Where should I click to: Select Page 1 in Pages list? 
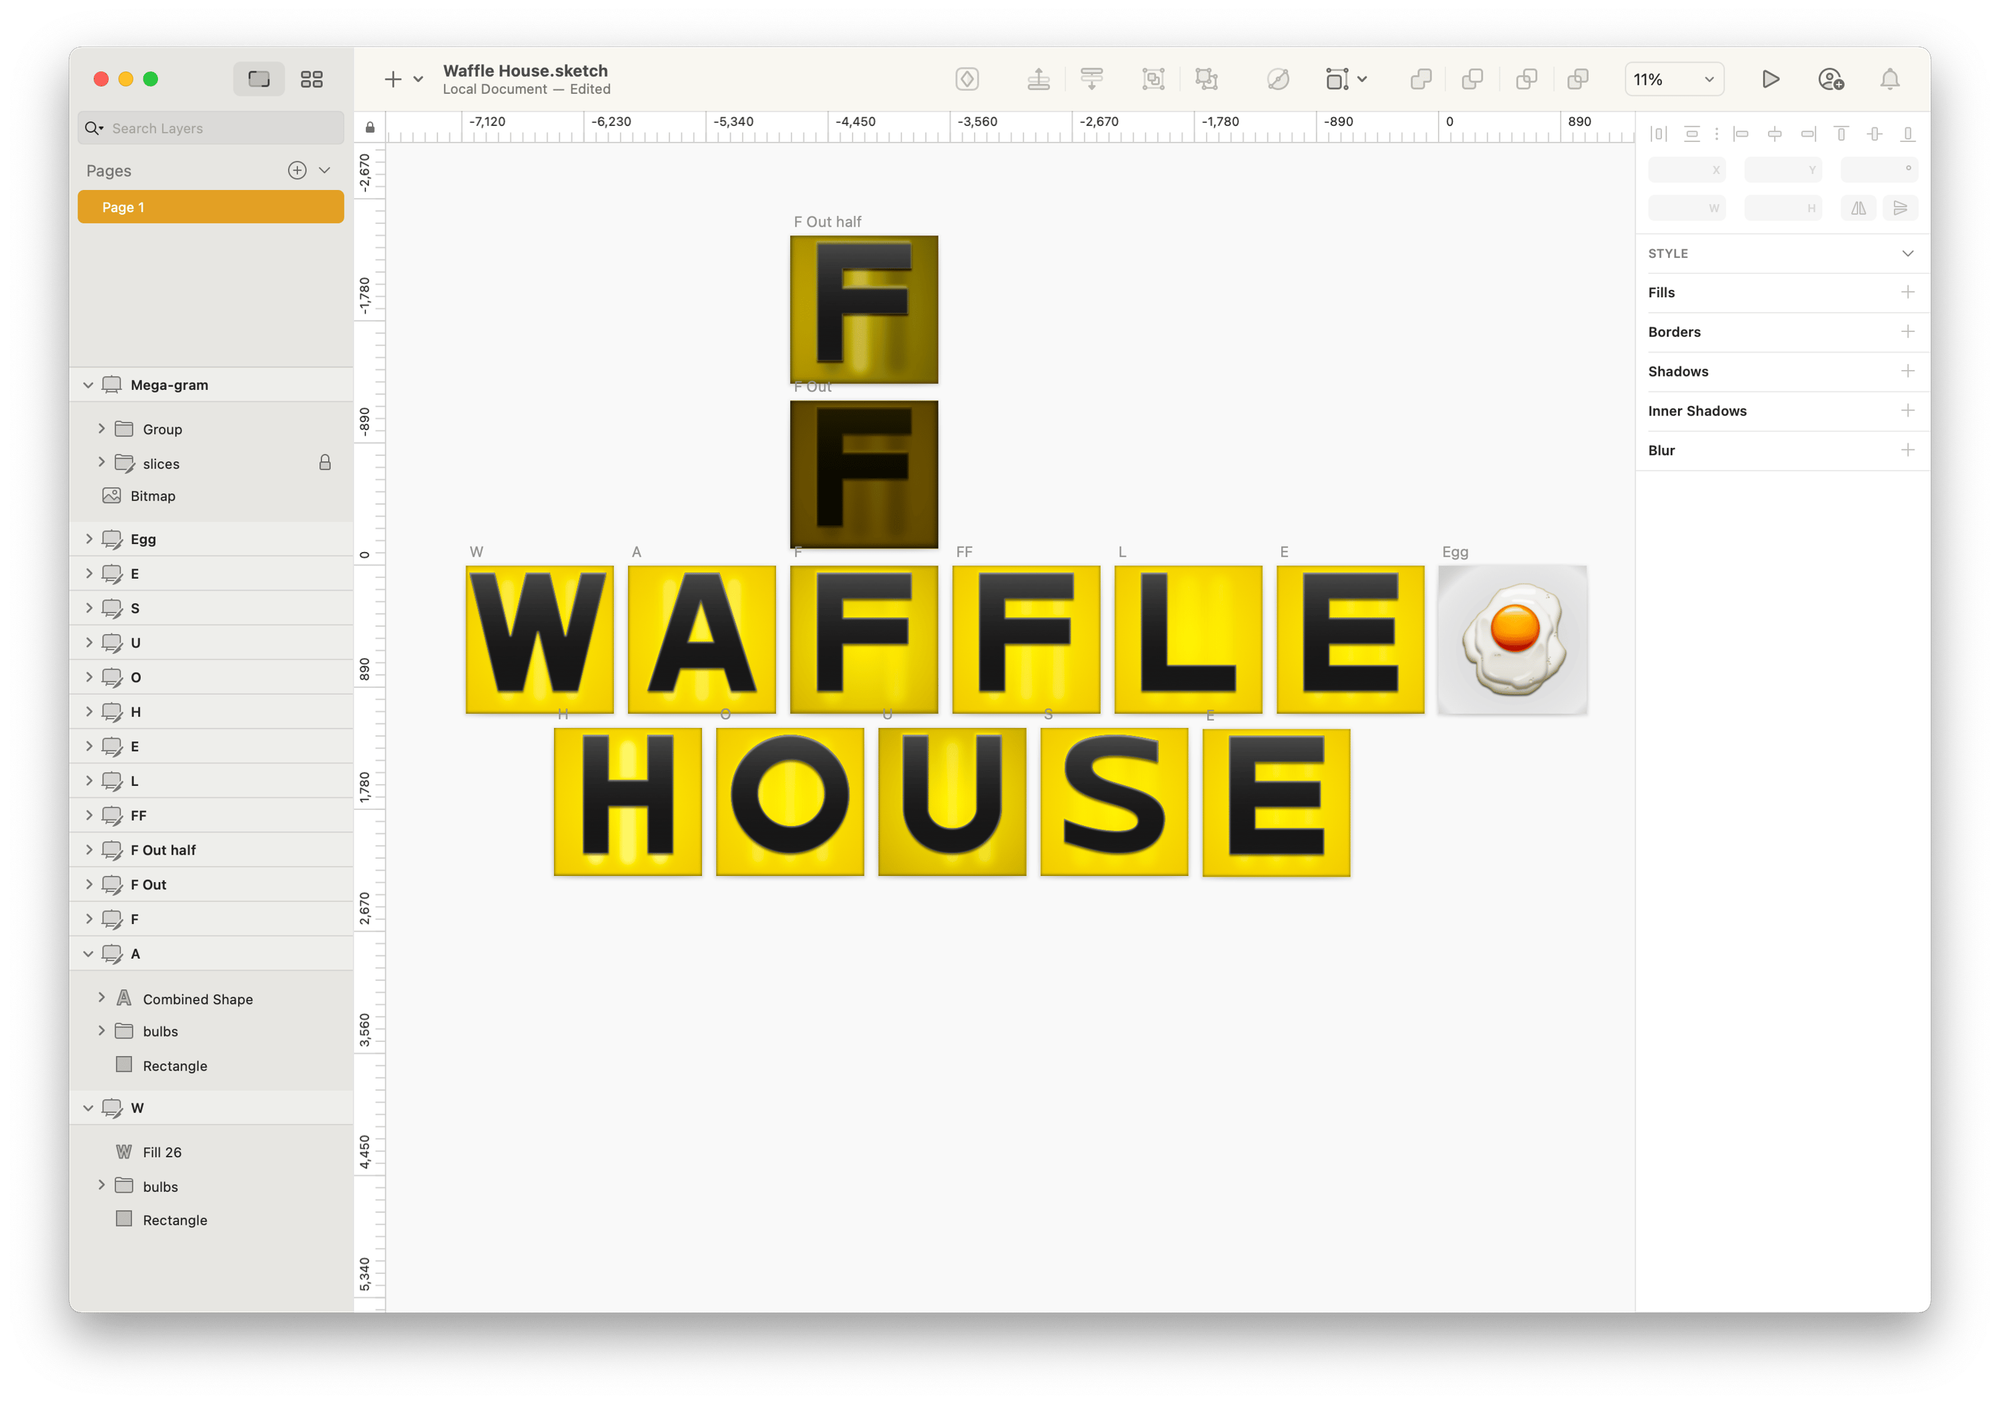(x=210, y=207)
